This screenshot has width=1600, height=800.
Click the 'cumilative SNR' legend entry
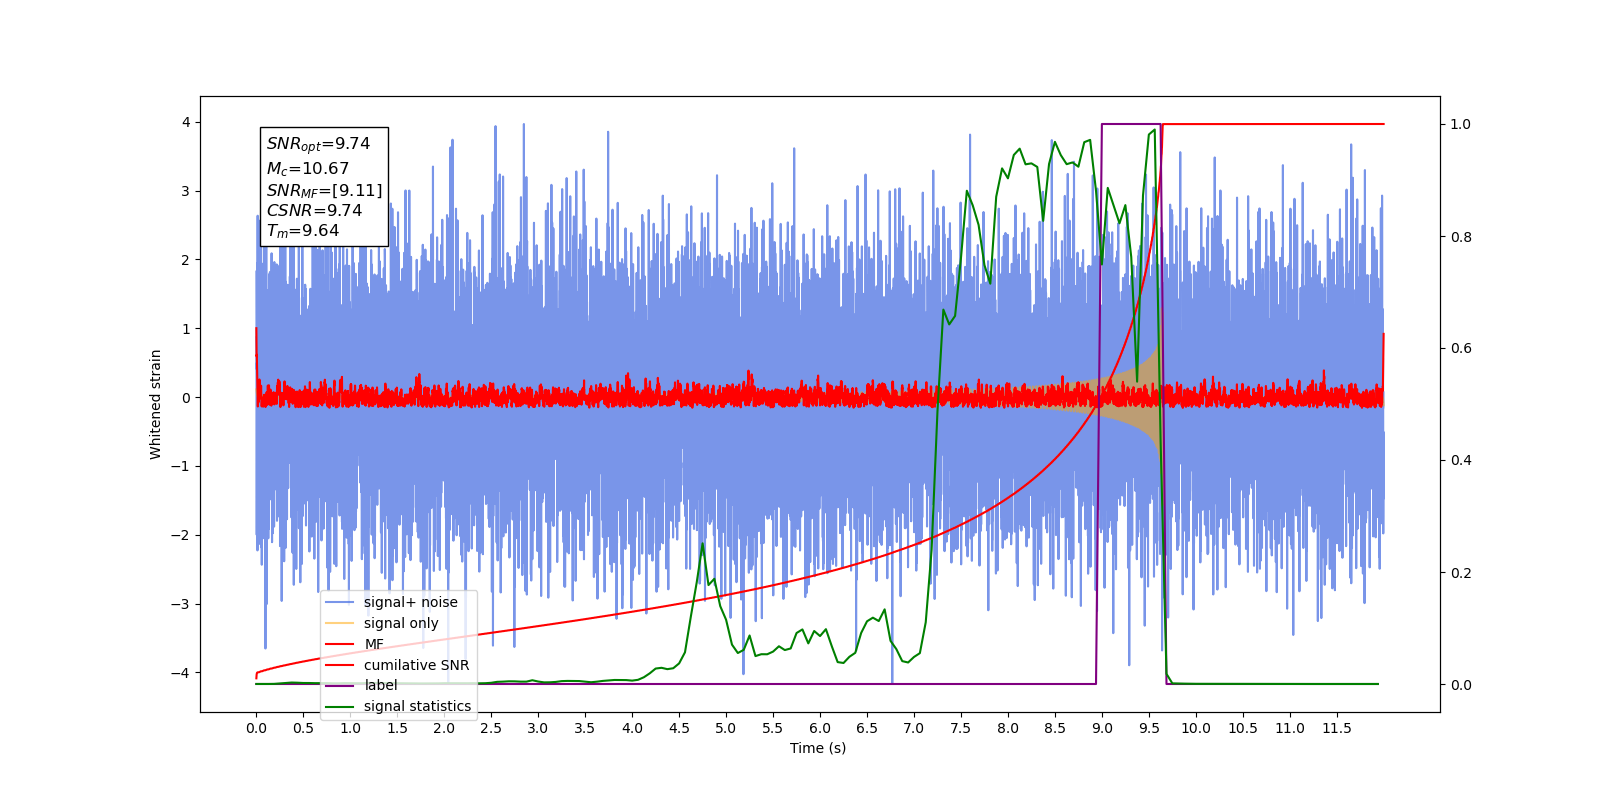397,665
